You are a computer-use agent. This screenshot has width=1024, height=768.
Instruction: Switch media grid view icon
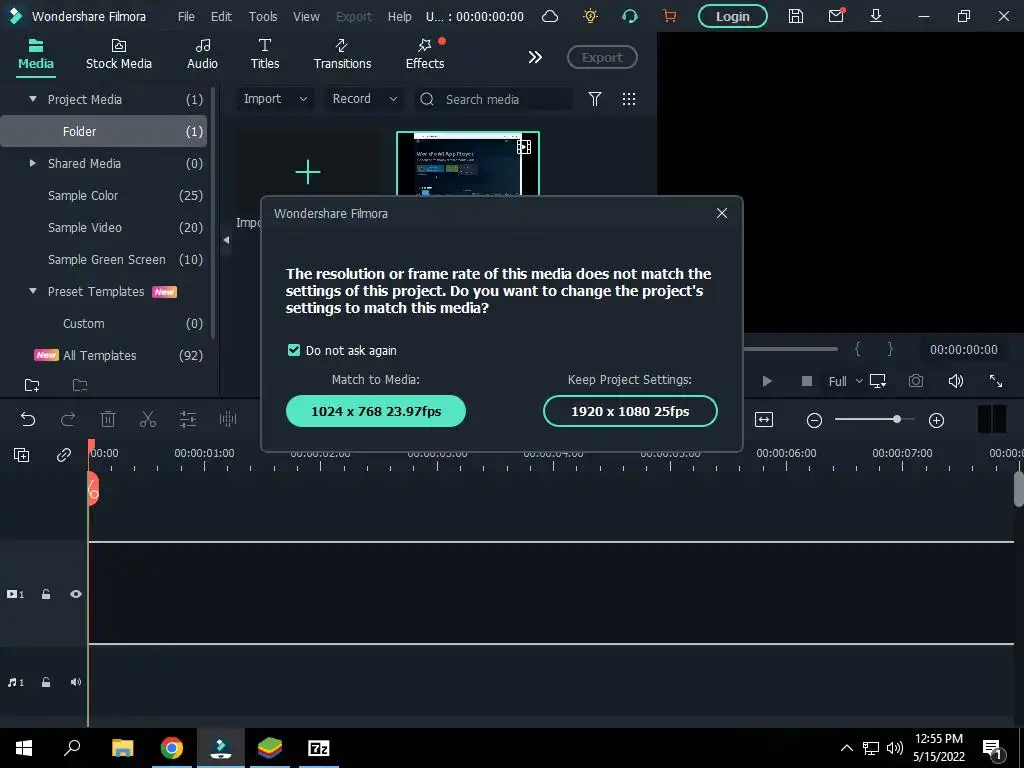click(629, 99)
